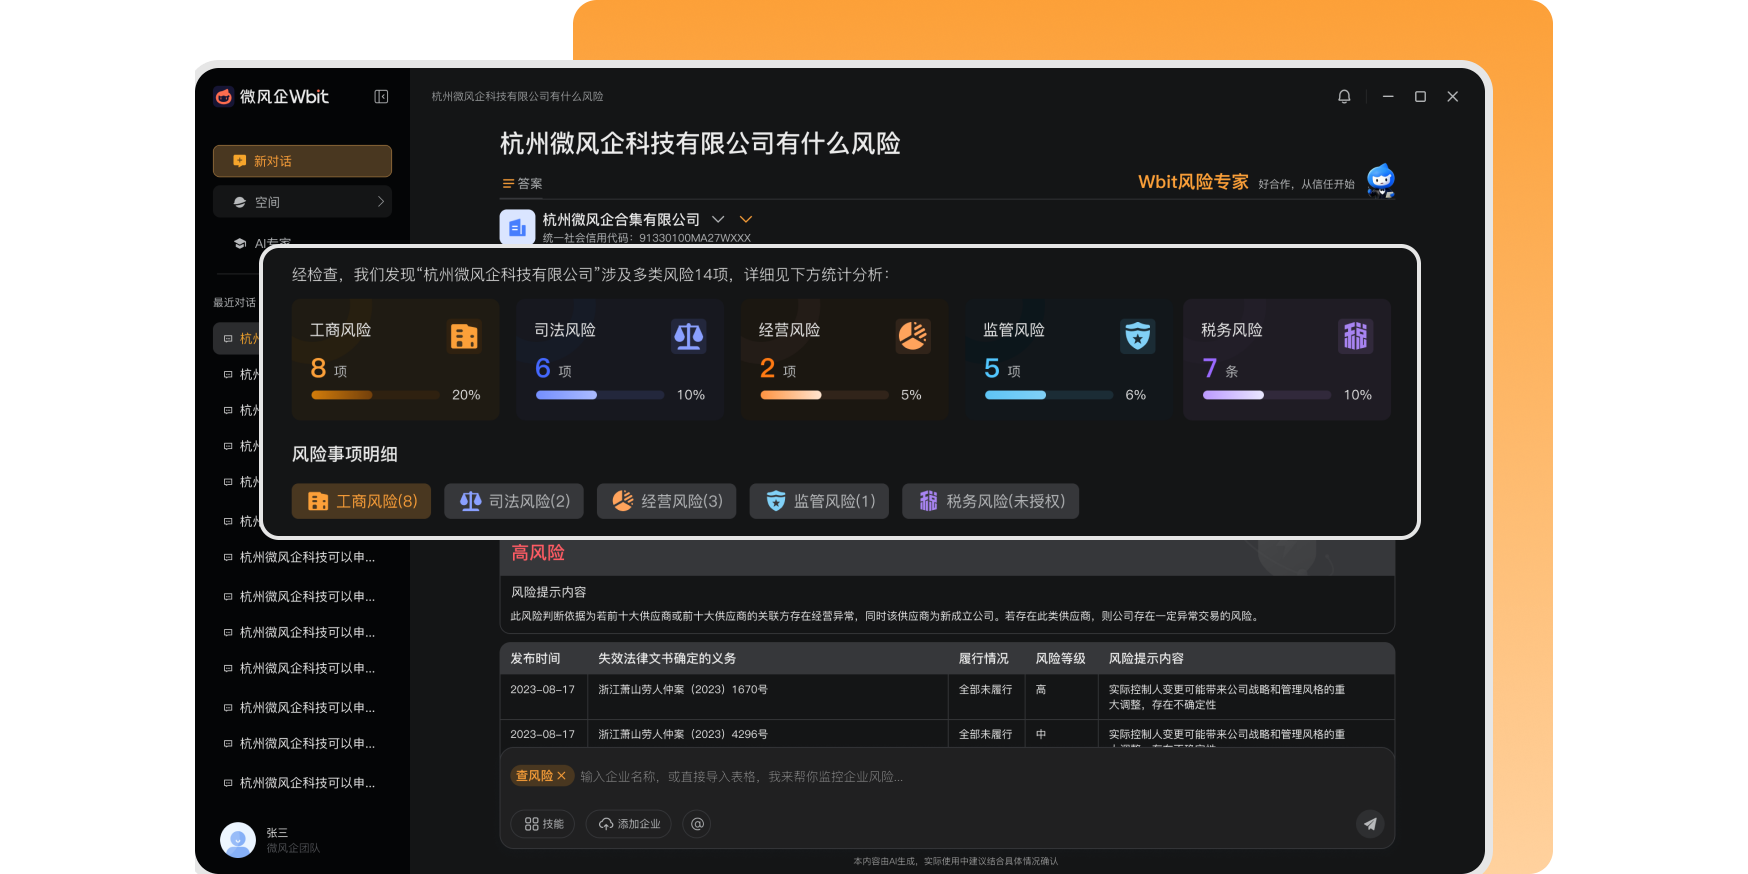The height and width of the screenshot is (874, 1748).
Task: Expand the 空间 chevron arrow
Action: click(380, 202)
